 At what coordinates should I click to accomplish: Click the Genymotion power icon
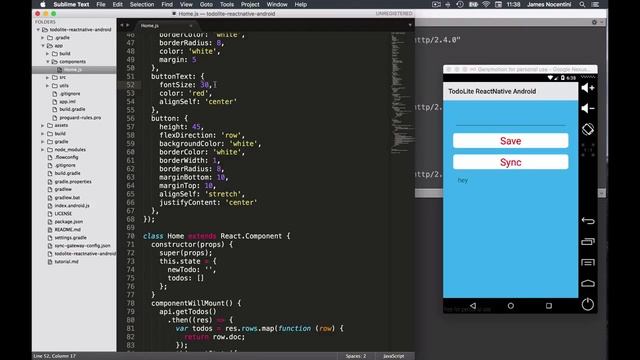pyautogui.click(x=588, y=304)
